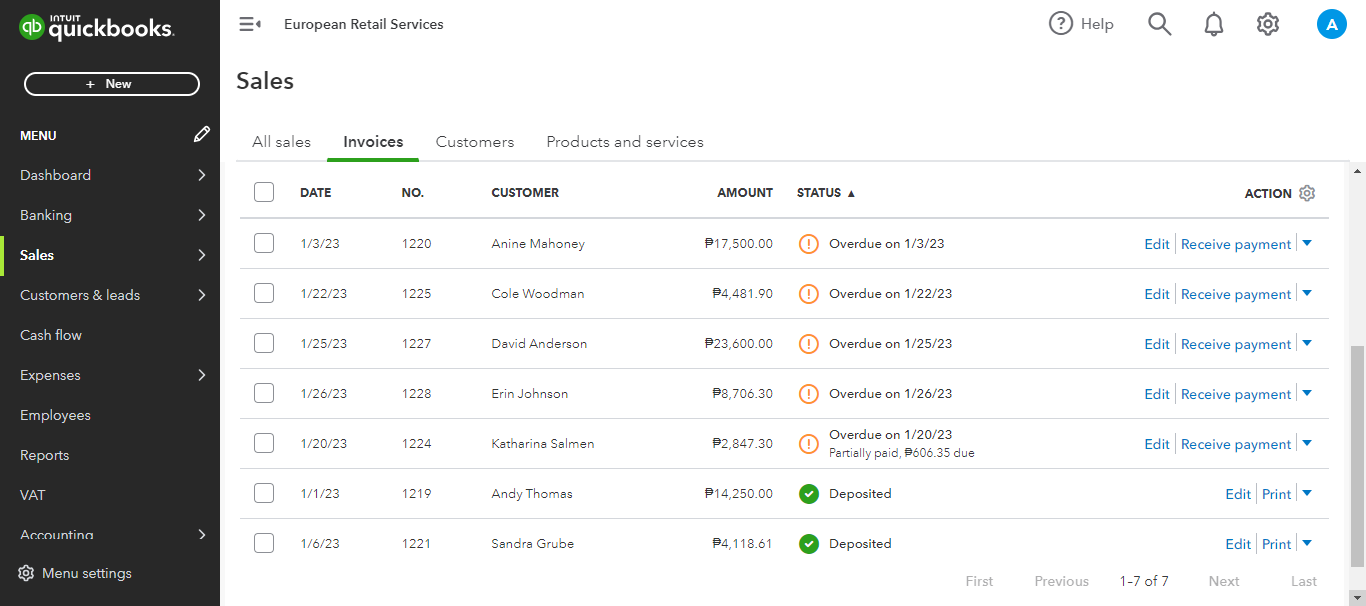Image resolution: width=1366 pixels, height=606 pixels.
Task: Click the + New button
Action: (x=111, y=84)
